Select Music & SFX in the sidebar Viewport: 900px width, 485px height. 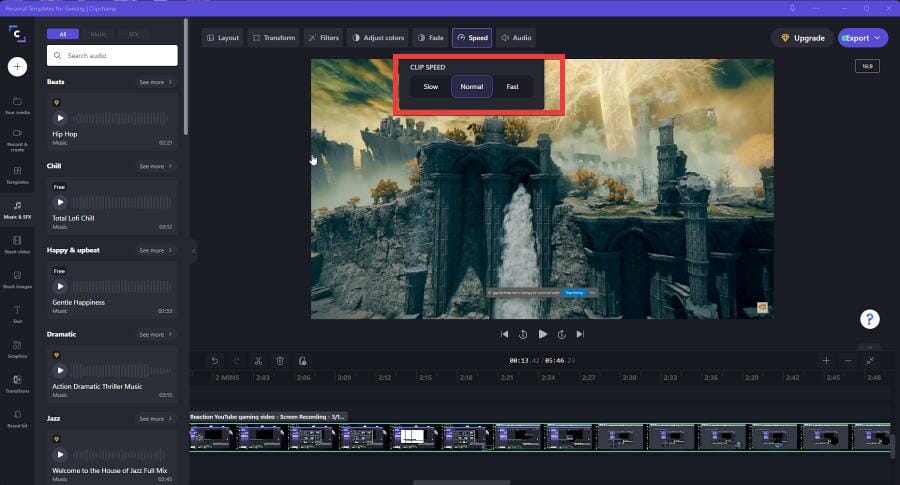17,210
